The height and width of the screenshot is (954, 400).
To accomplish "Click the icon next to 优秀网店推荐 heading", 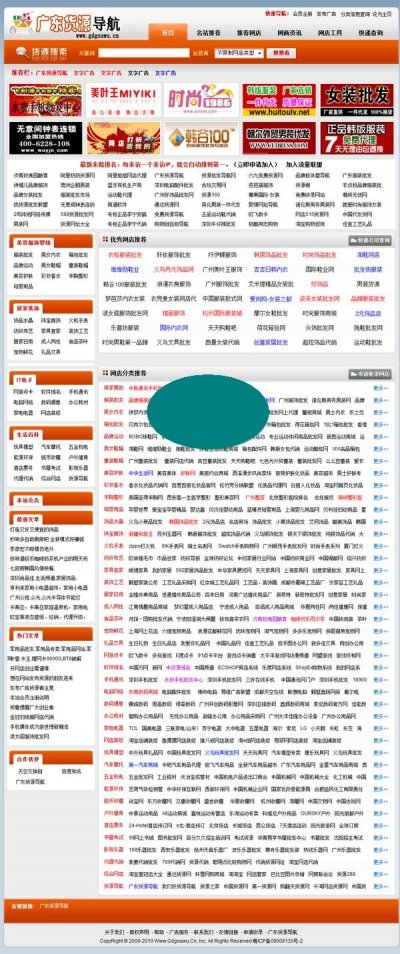I will 105,240.
